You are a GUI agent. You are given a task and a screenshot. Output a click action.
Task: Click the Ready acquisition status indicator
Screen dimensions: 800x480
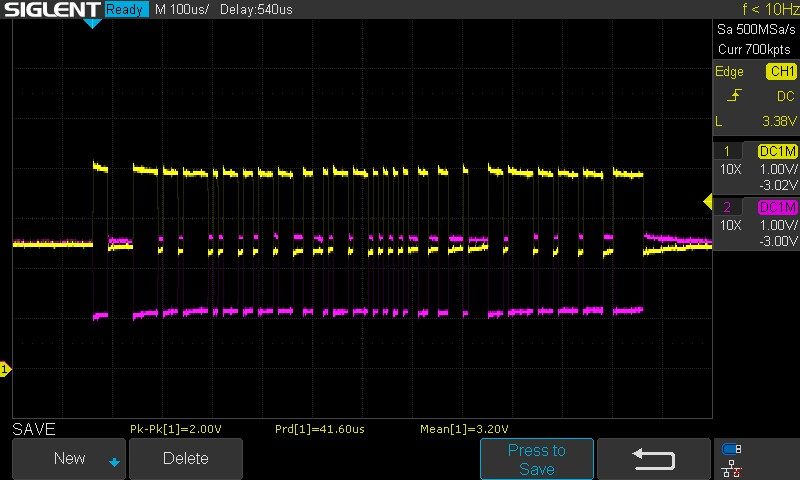click(126, 9)
